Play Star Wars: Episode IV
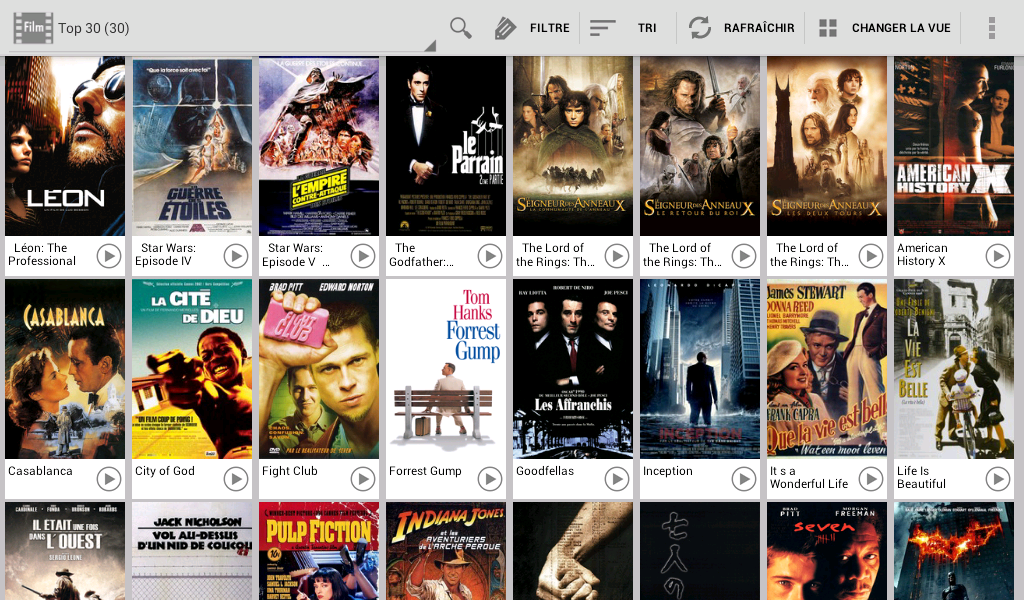This screenshot has height=600, width=1024. (x=236, y=256)
